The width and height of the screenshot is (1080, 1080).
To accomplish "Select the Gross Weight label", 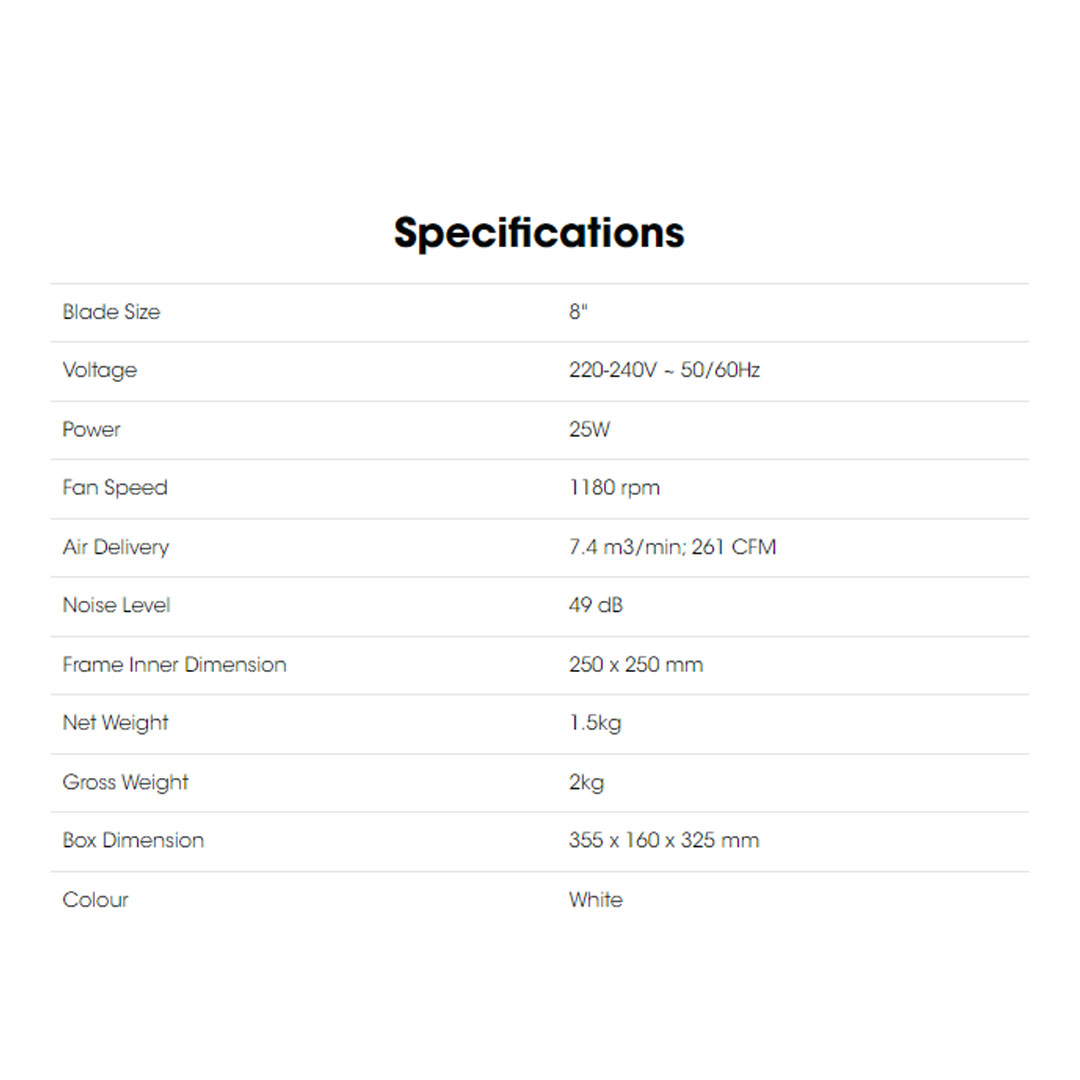I will [125, 782].
